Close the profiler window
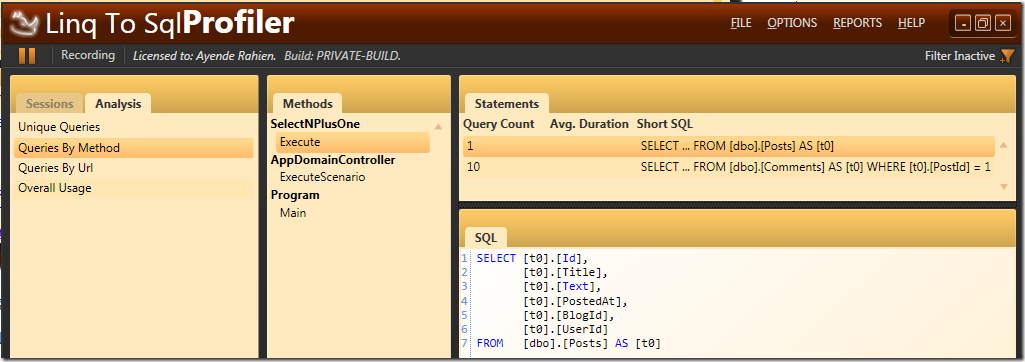The height and width of the screenshot is (362, 1025). coord(1003,24)
